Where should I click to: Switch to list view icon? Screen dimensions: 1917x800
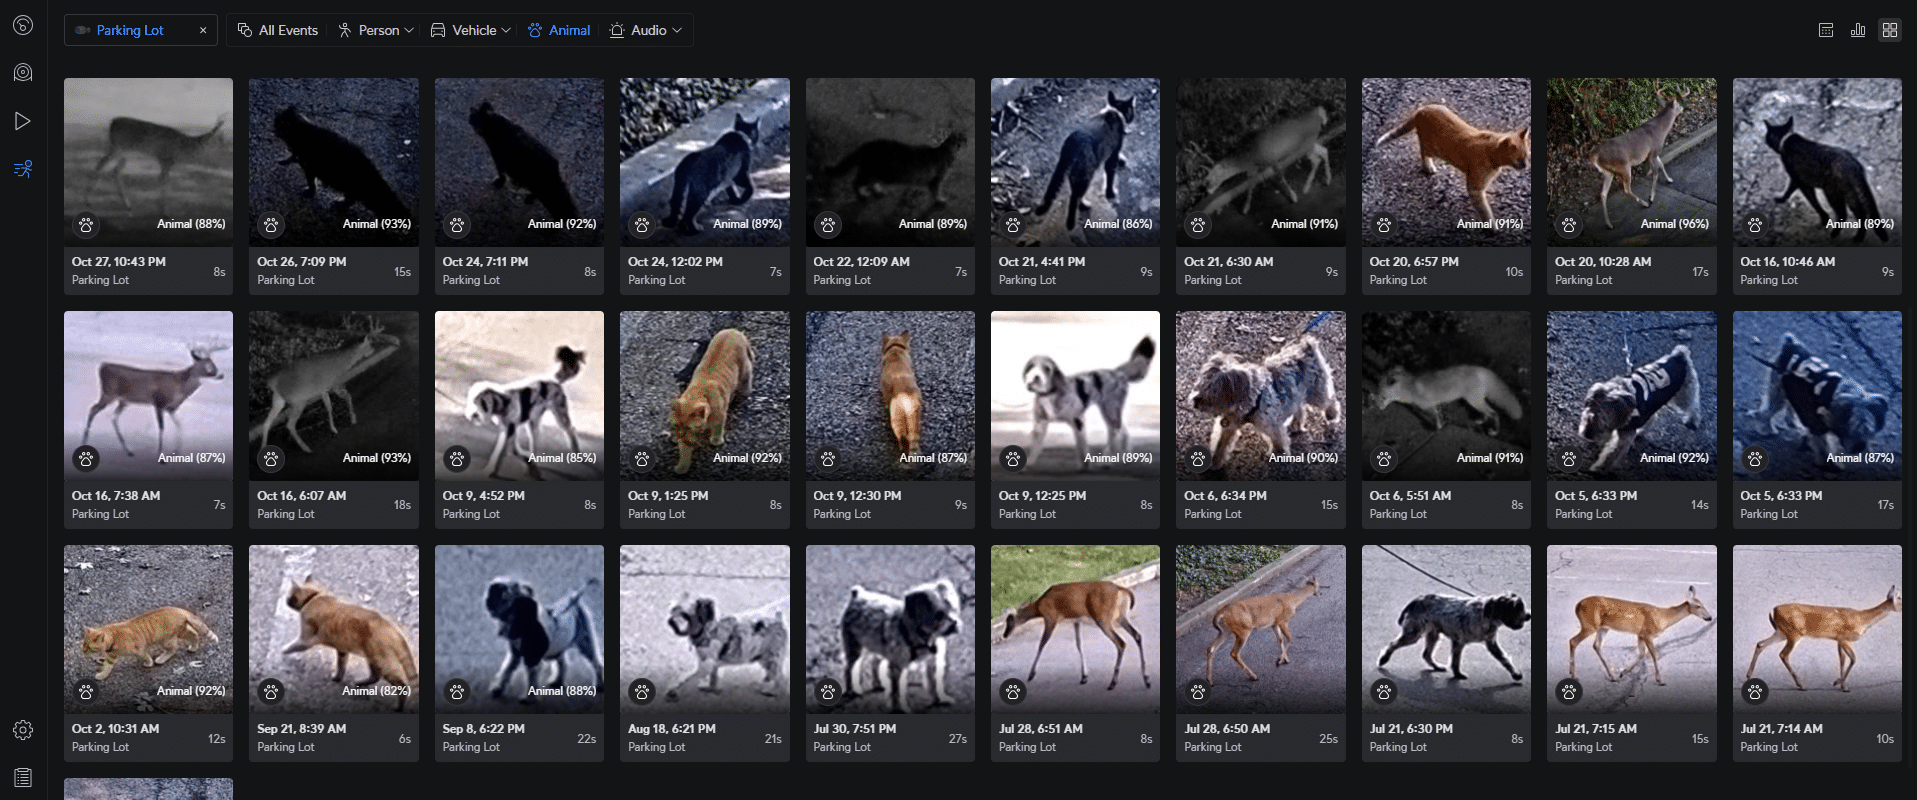(x=1826, y=30)
